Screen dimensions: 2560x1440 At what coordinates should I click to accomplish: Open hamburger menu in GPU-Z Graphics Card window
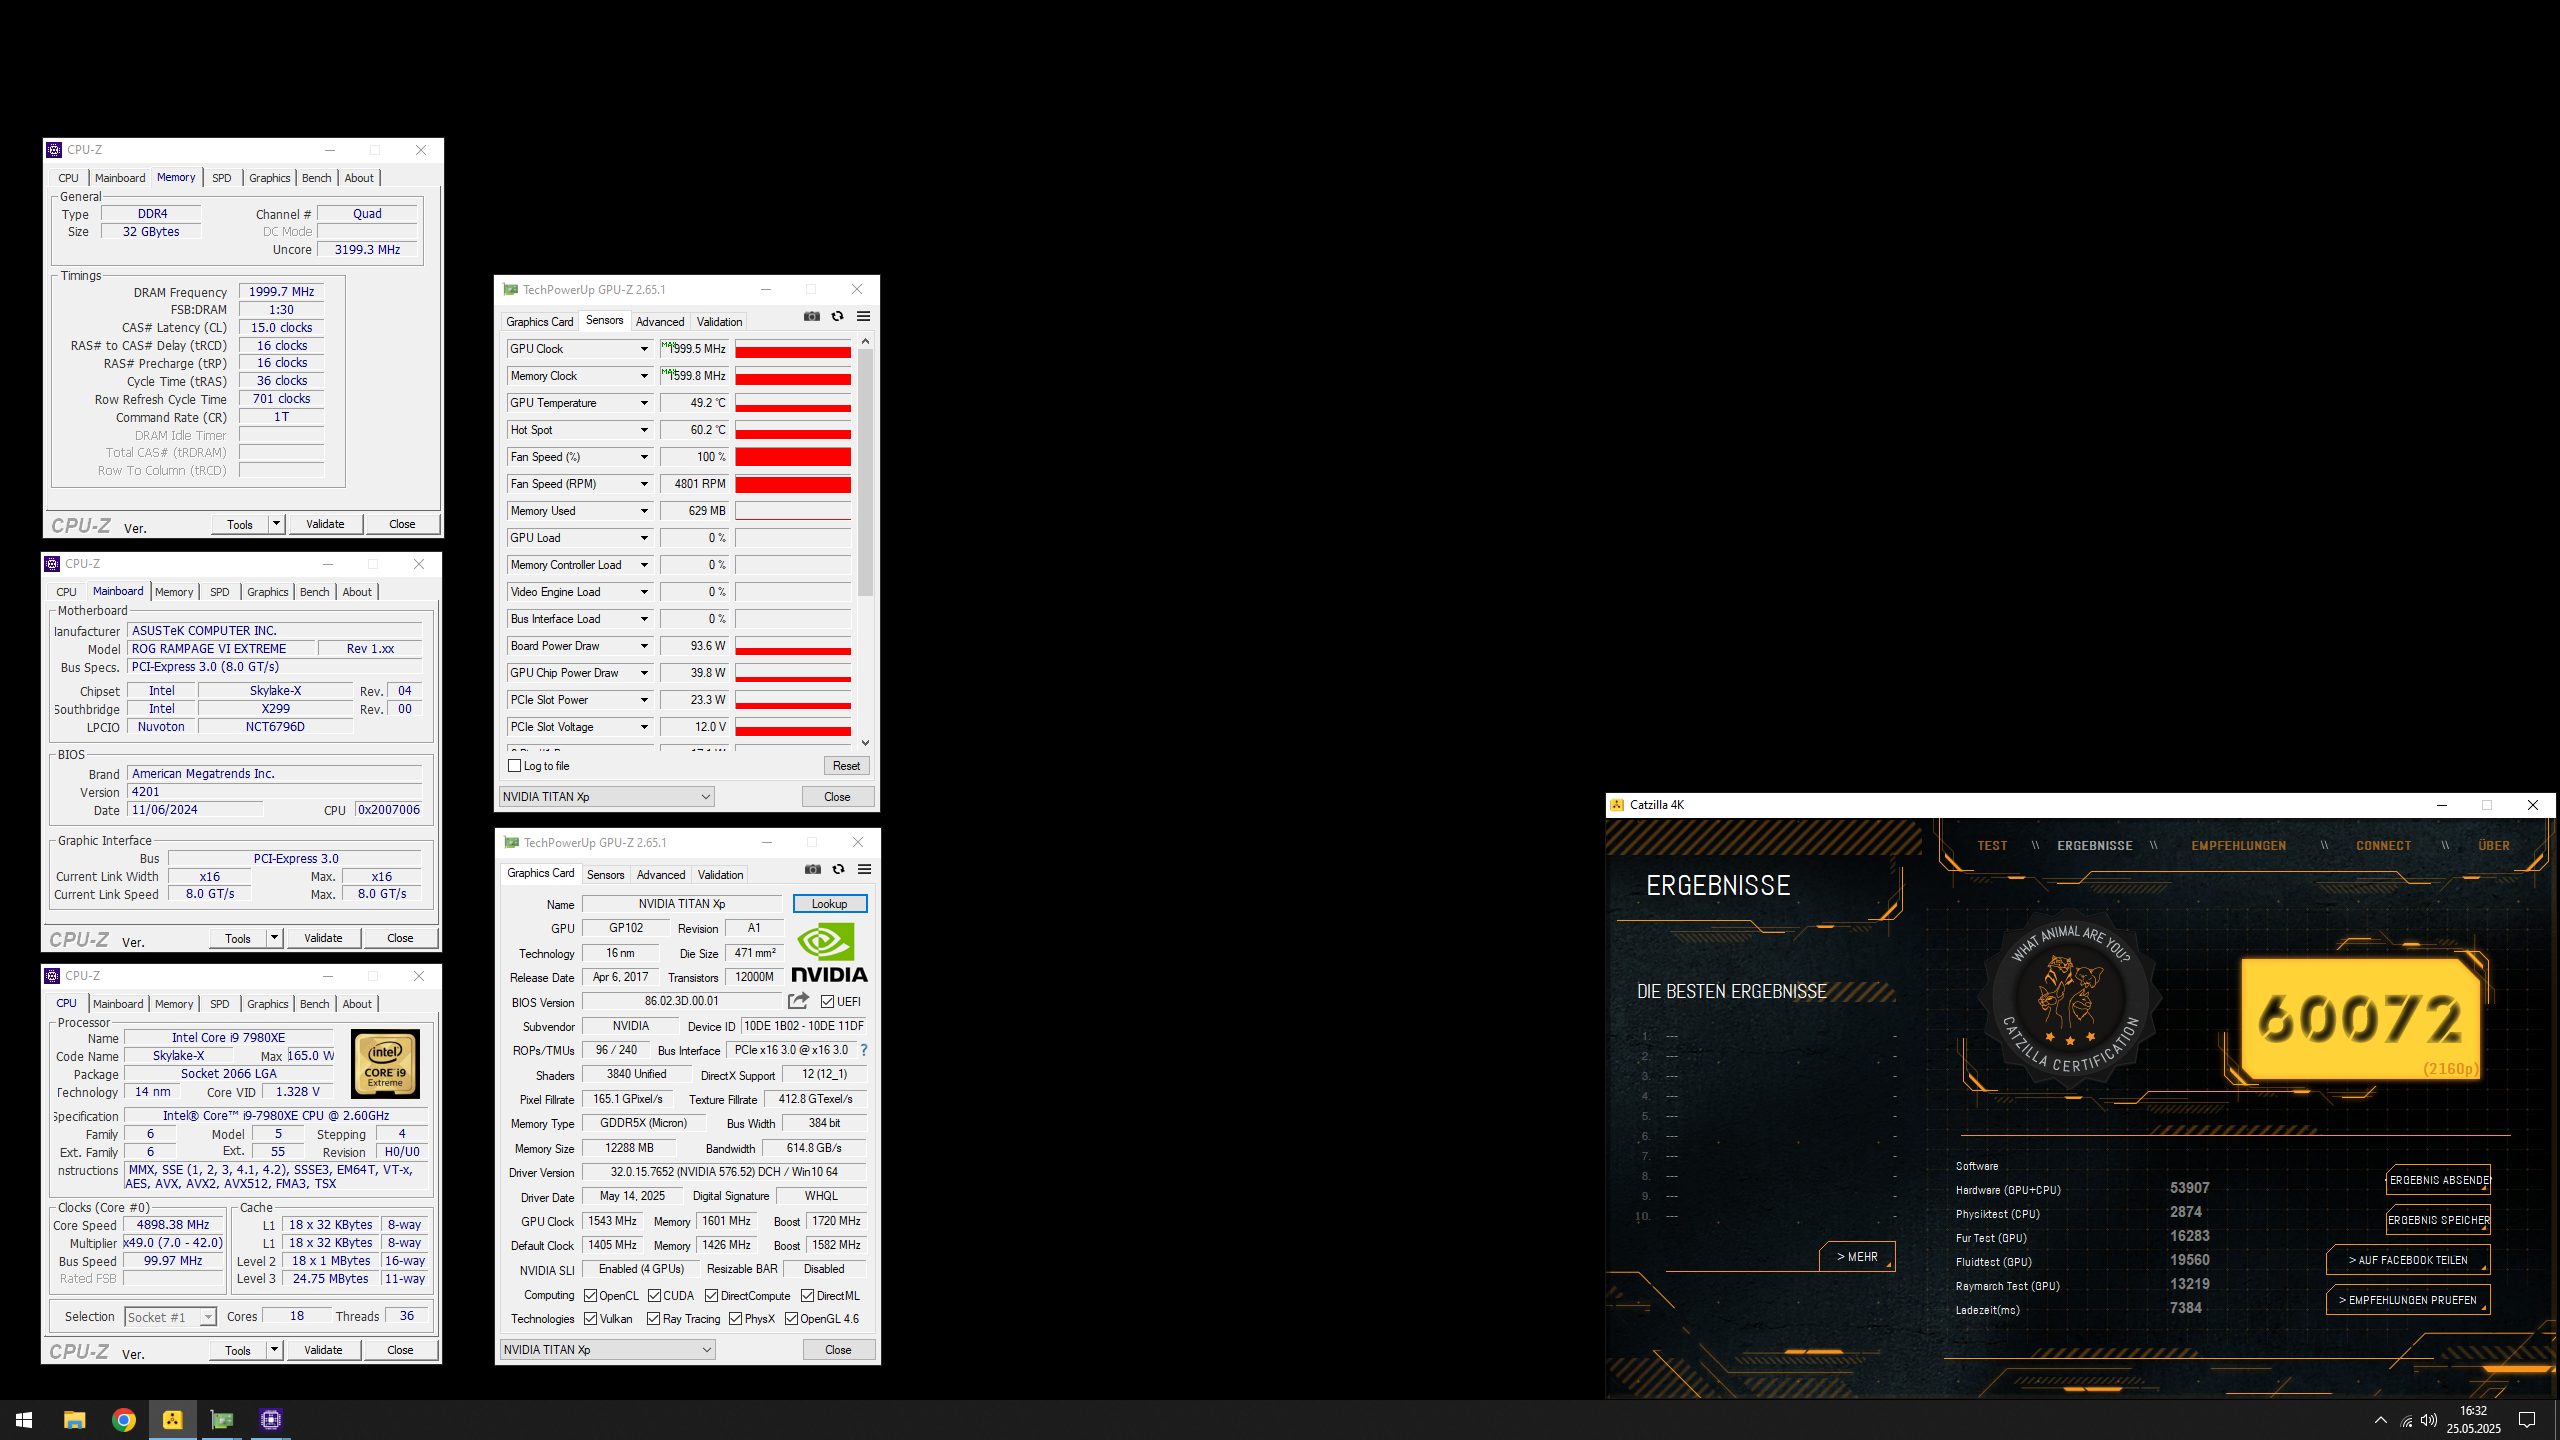point(865,870)
